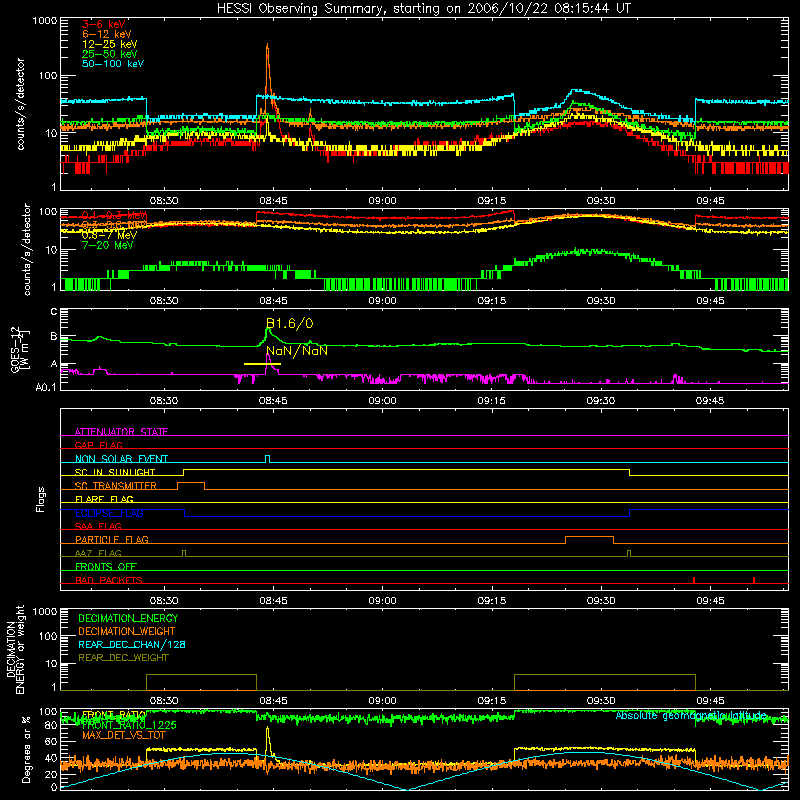Select the 25-50 keV legend label
Viewport: 800px width, 800px height.
[x=110, y=54]
